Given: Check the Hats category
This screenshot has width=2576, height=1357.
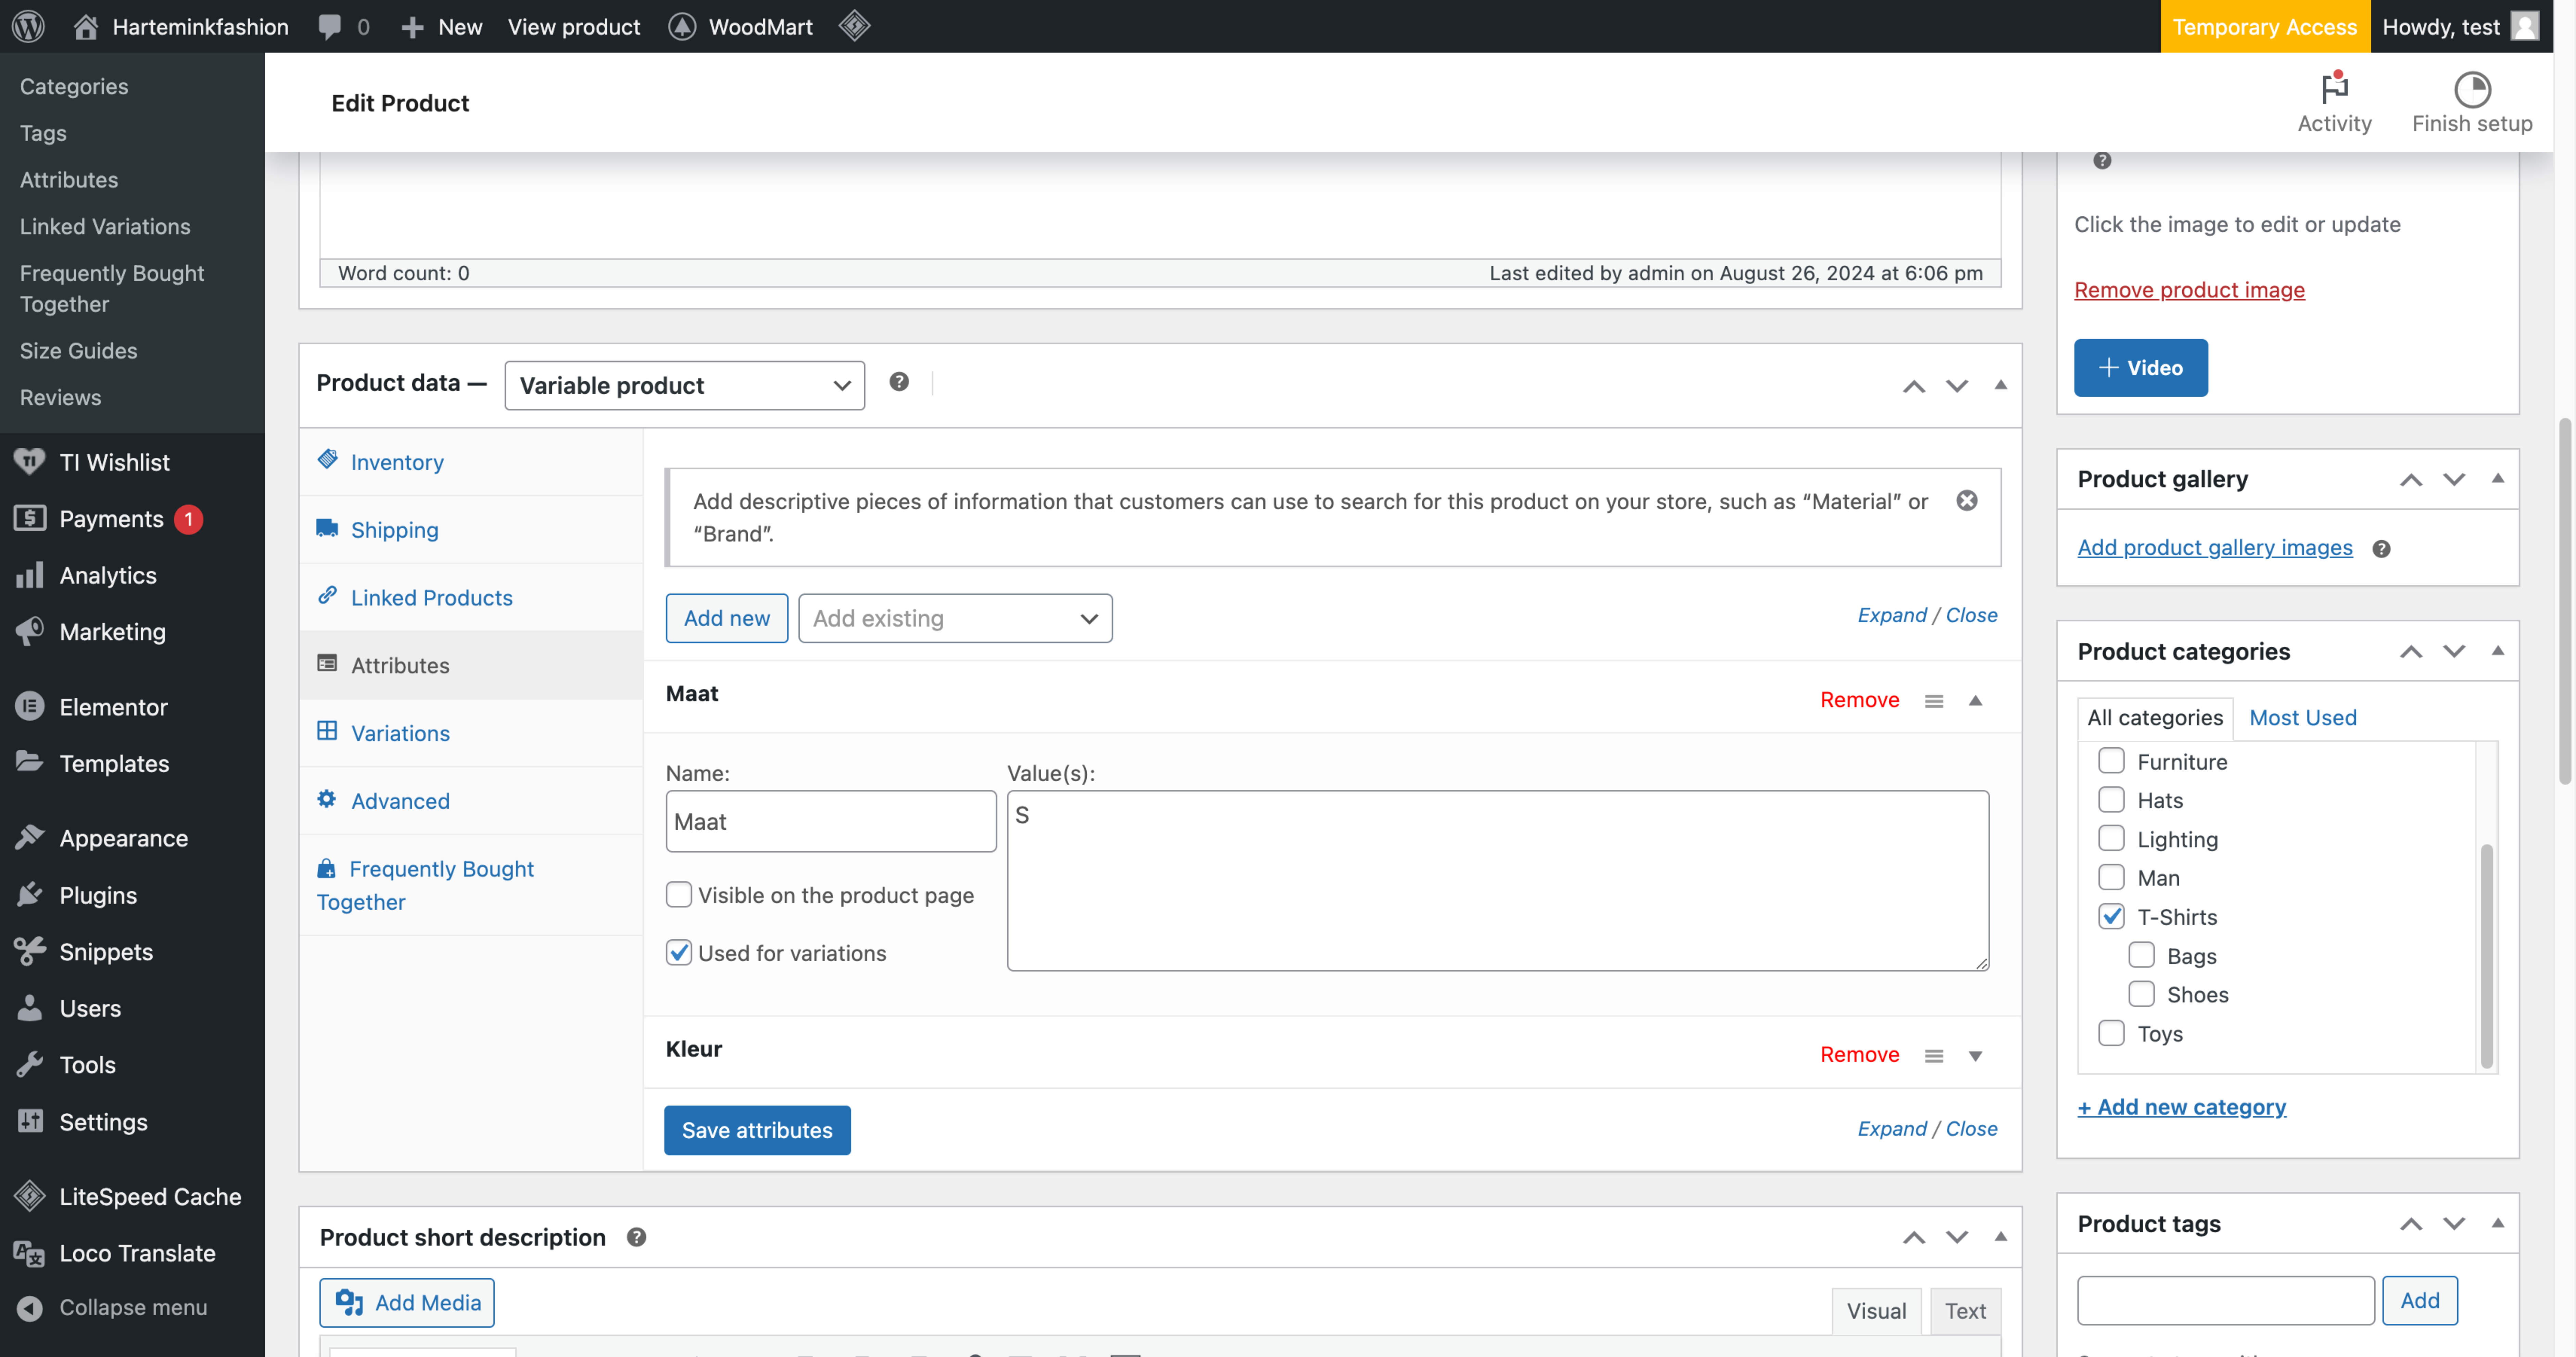Looking at the screenshot, I should (x=2111, y=800).
